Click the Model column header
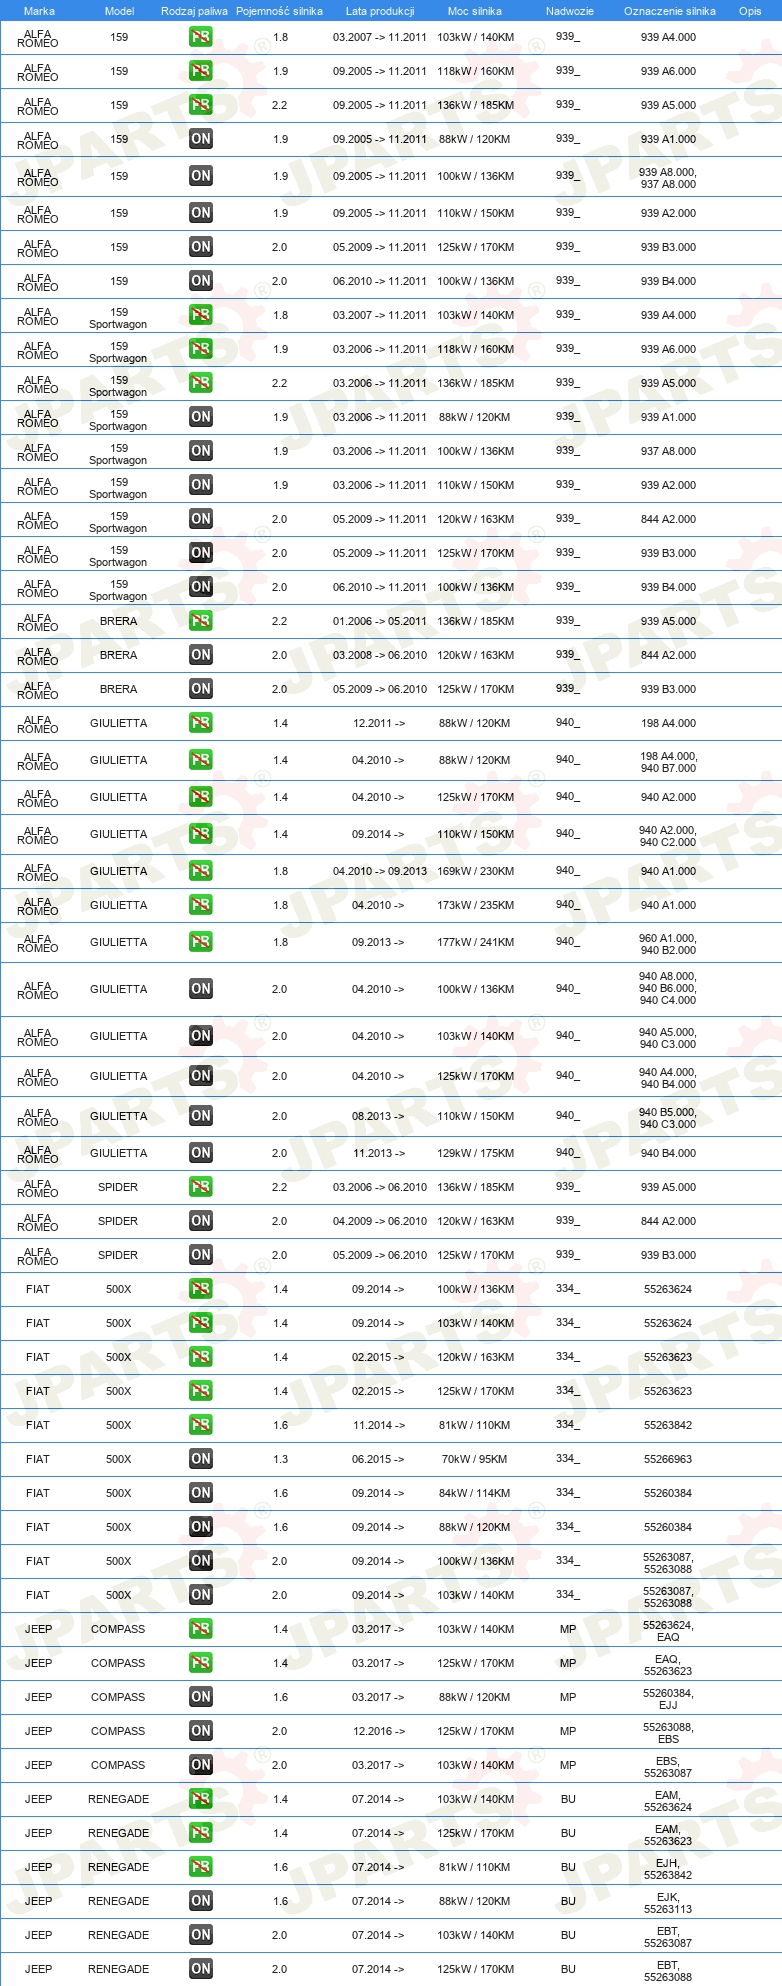 (x=120, y=11)
